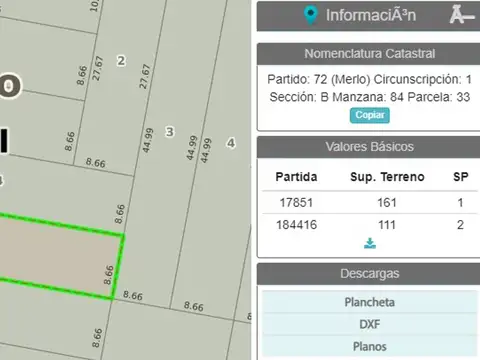Image resolution: width=480 pixels, height=360 pixels.
Task: Open the Plancheta download
Action: coord(370,302)
